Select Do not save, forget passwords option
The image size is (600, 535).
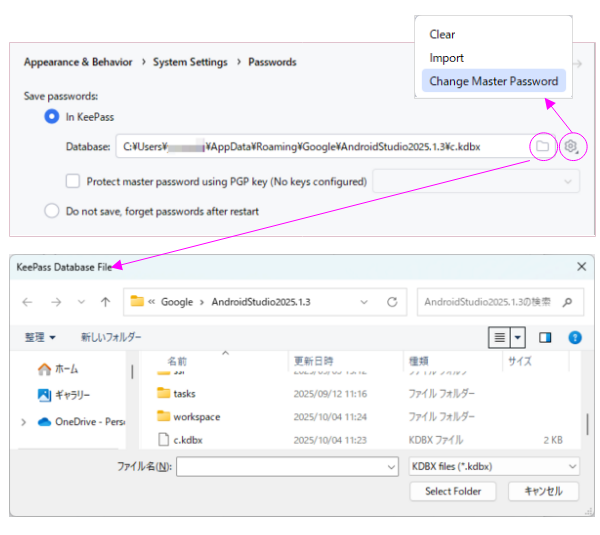pyautogui.click(x=52, y=211)
